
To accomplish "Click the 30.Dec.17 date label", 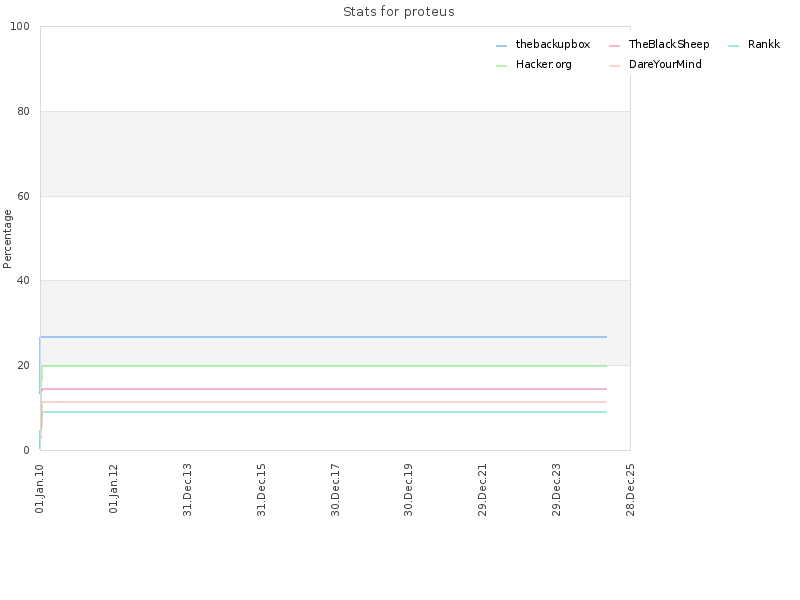I will (x=335, y=489).
